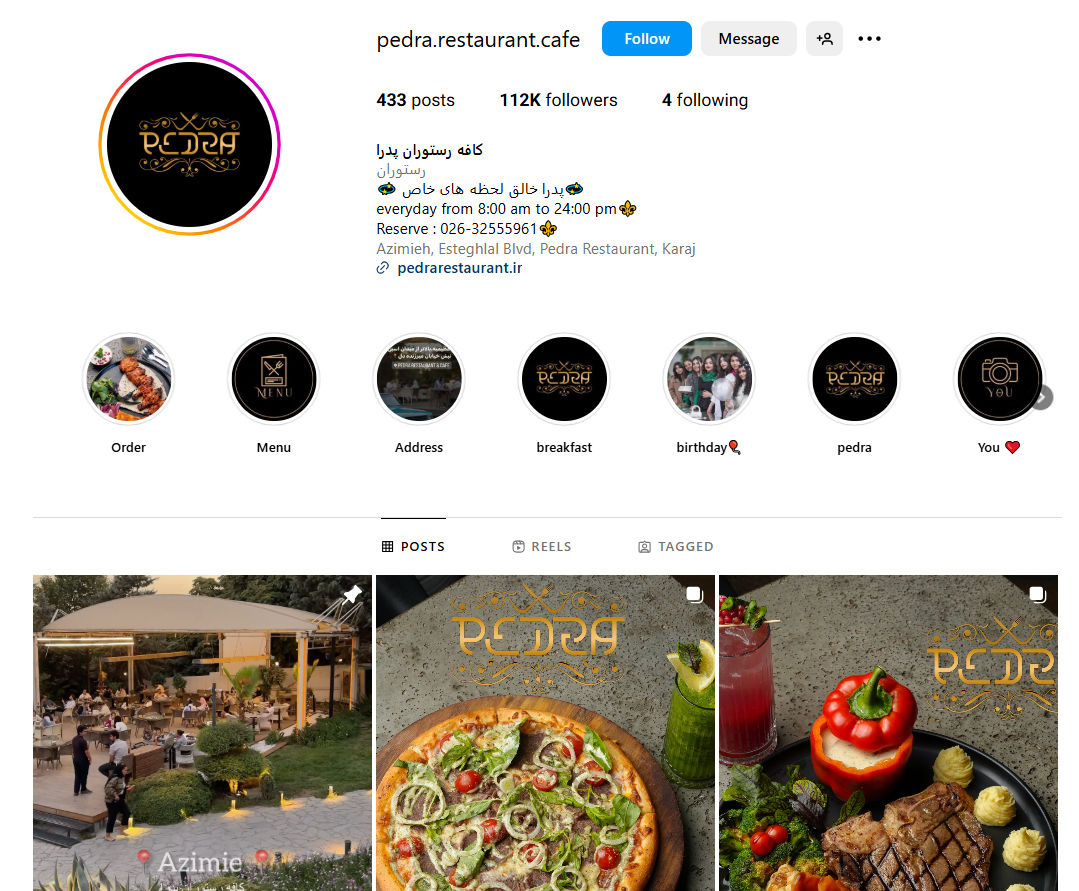View the 112K followers list
Viewport: 1079px width, 891px height.
[558, 100]
